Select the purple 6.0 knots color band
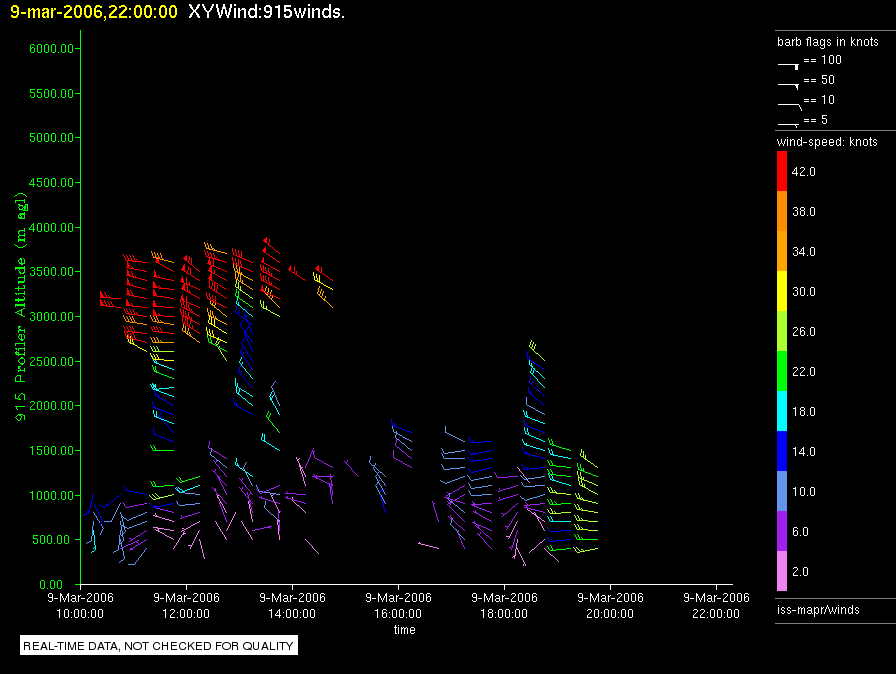 (783, 532)
